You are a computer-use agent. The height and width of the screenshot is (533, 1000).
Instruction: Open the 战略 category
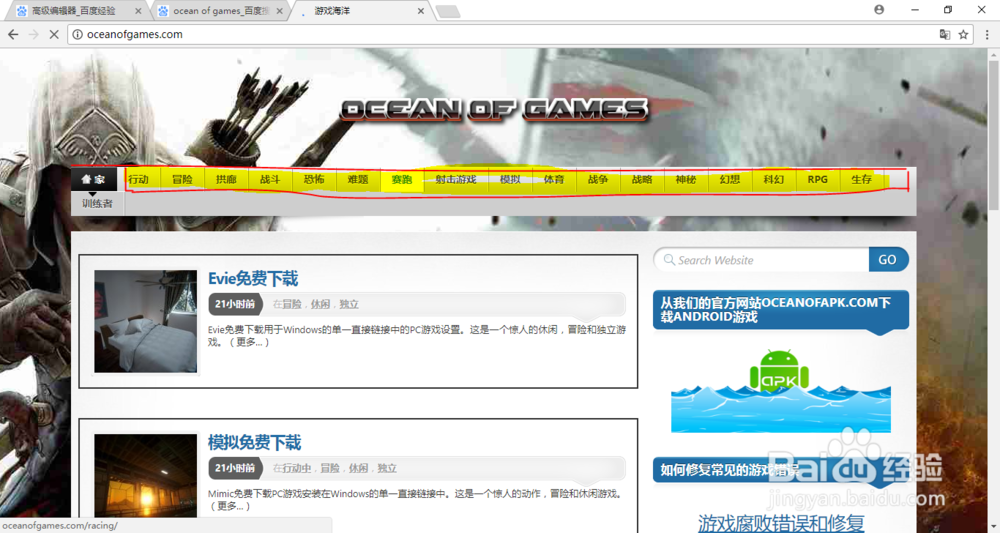(x=642, y=180)
